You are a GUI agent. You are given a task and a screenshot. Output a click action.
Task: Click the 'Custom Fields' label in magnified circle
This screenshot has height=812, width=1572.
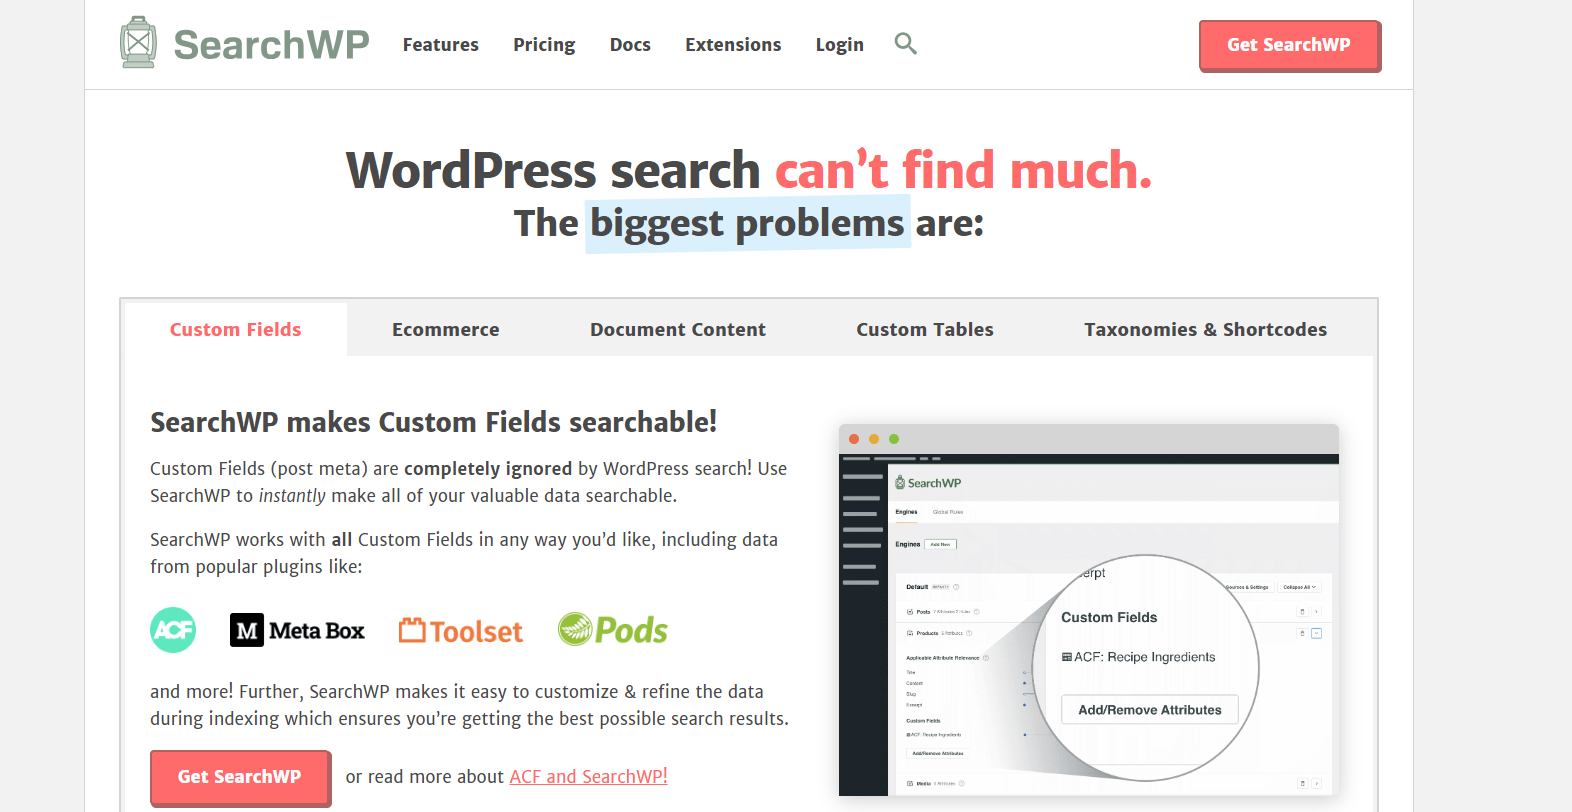1109,617
